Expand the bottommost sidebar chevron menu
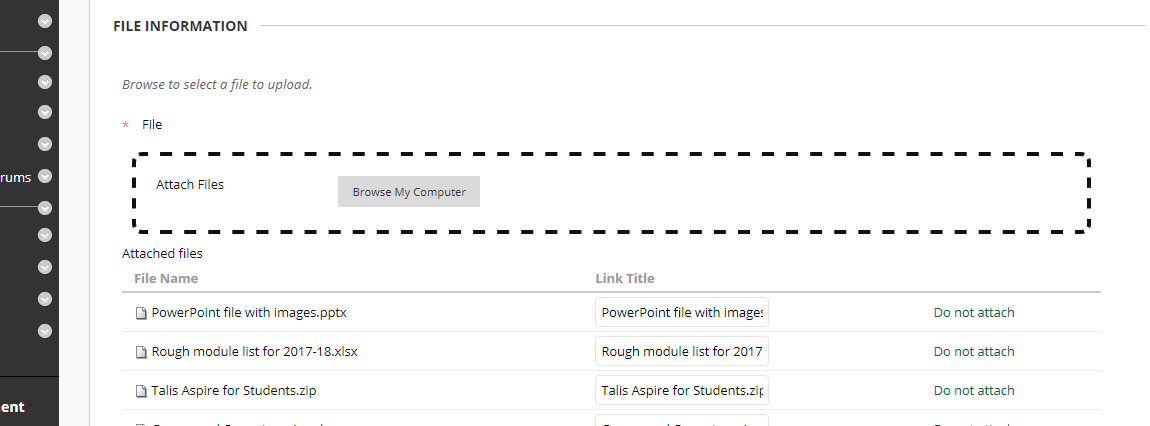The height and width of the screenshot is (426, 1150). tap(45, 331)
